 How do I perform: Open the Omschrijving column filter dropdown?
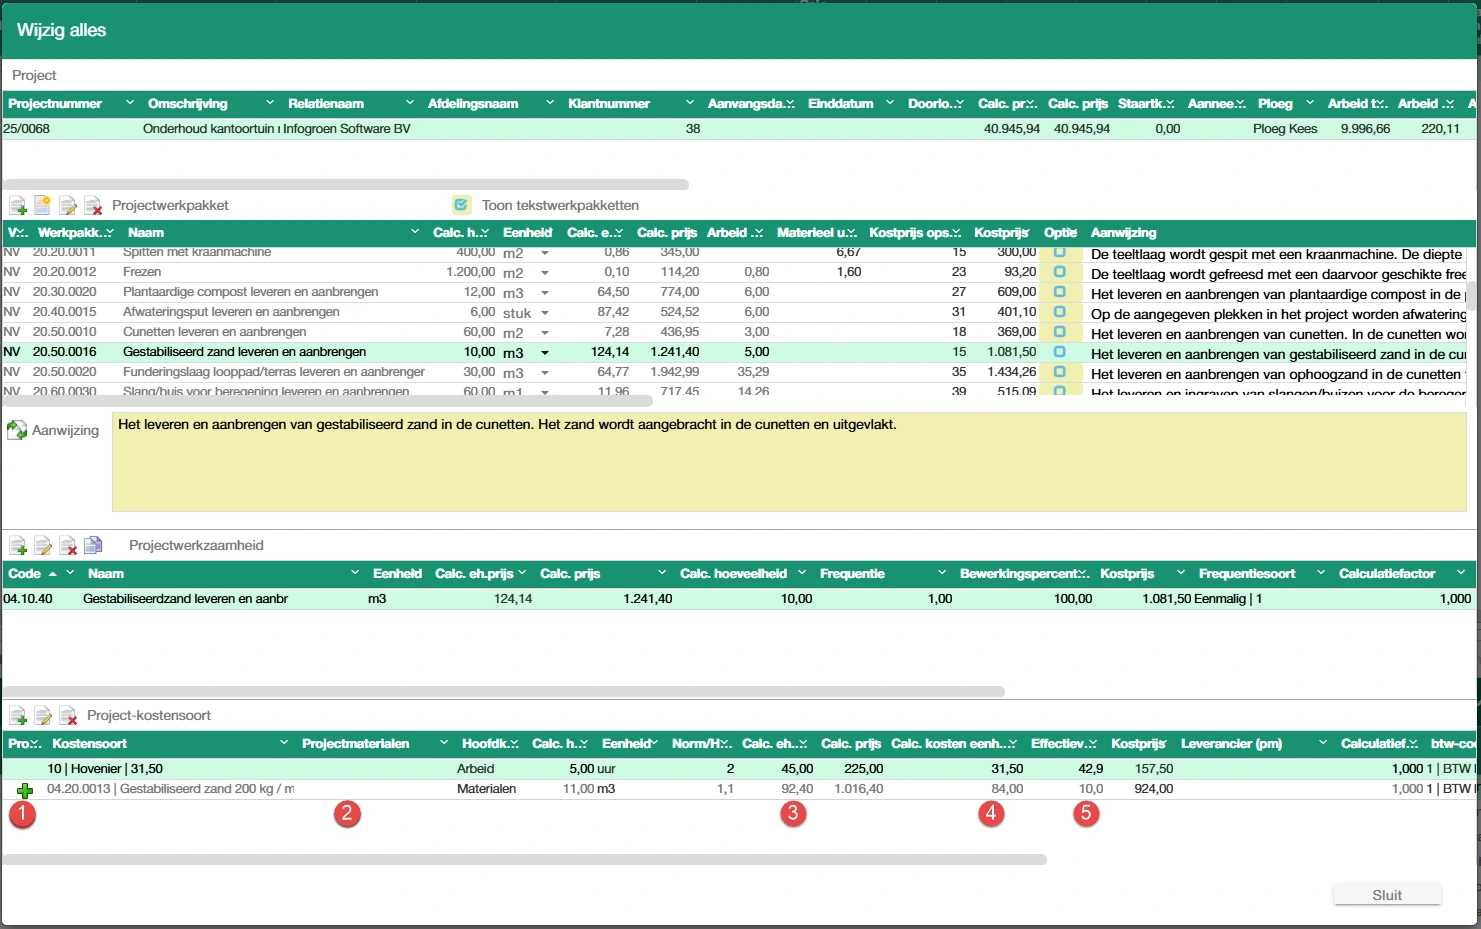(x=269, y=103)
